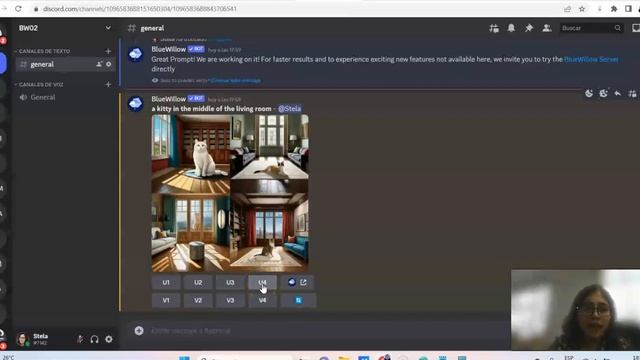
Task: Click the BlueWillow external link button
Action: pyautogui.click(x=297, y=282)
